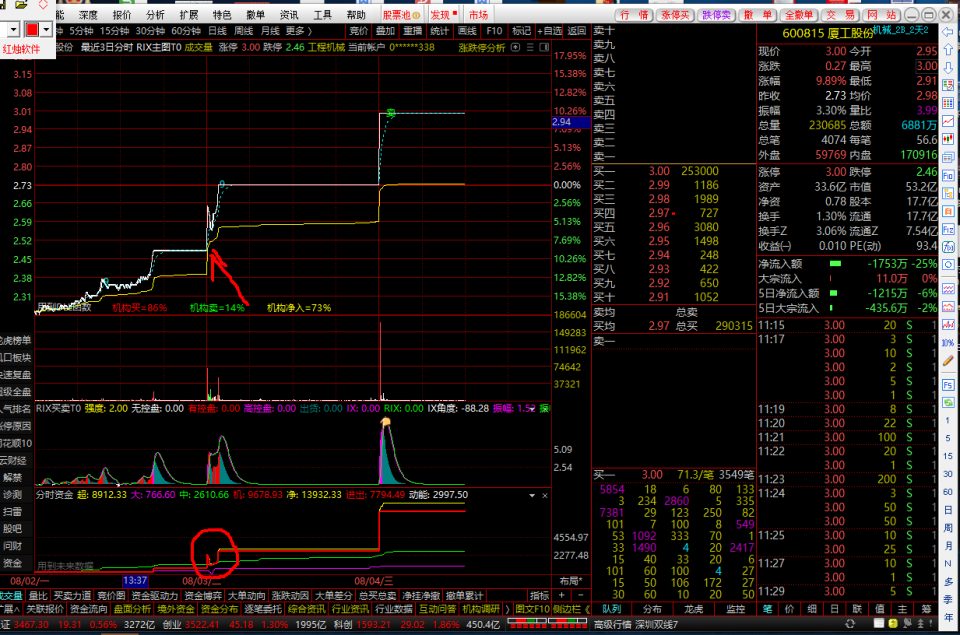Open the RIX买卖T0 indicator dropdown arrow
This screenshot has width=960, height=635.
pos(532,408)
